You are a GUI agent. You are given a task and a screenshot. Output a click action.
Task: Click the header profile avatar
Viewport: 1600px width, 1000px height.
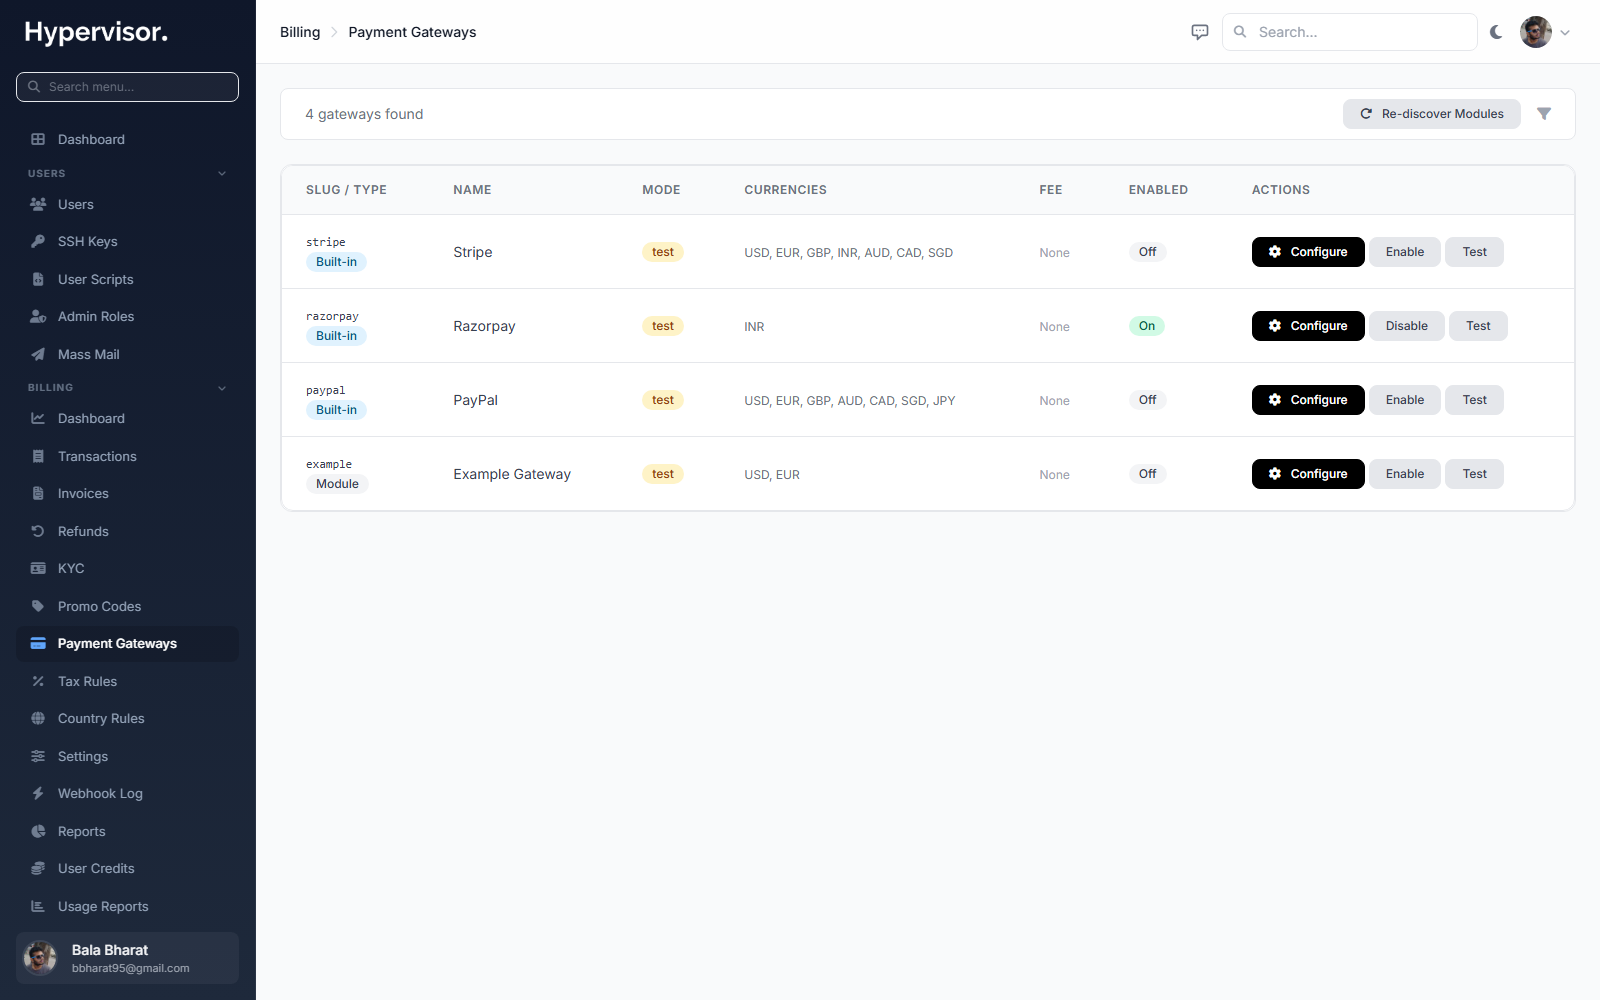point(1536,32)
